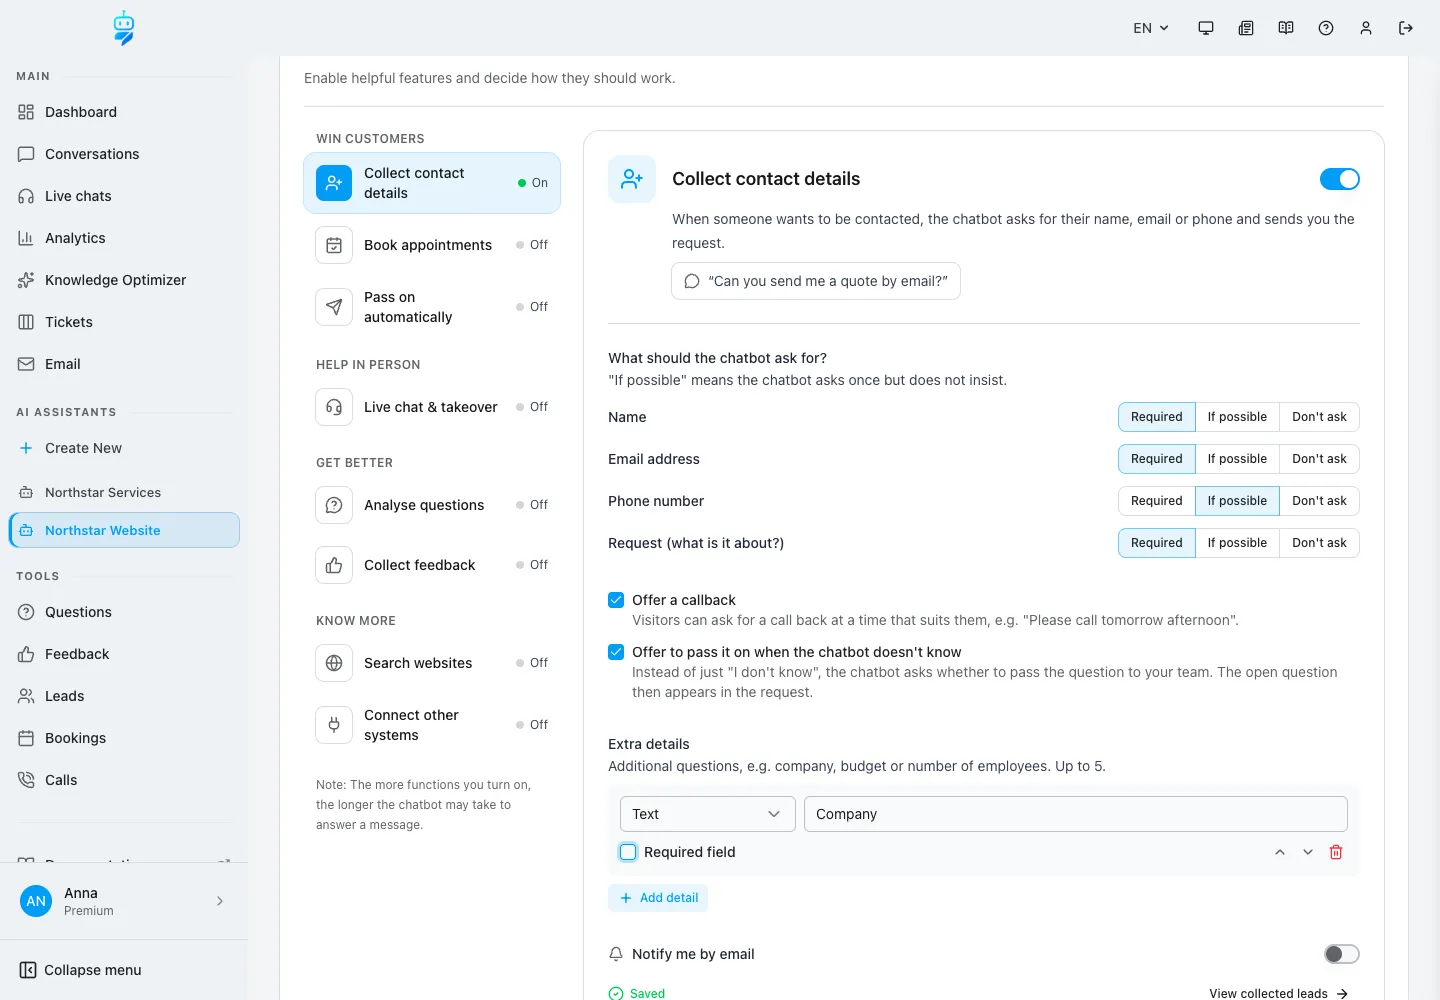This screenshot has height=1000, width=1440.
Task: Select the Search websites globe icon
Action: [x=334, y=663]
